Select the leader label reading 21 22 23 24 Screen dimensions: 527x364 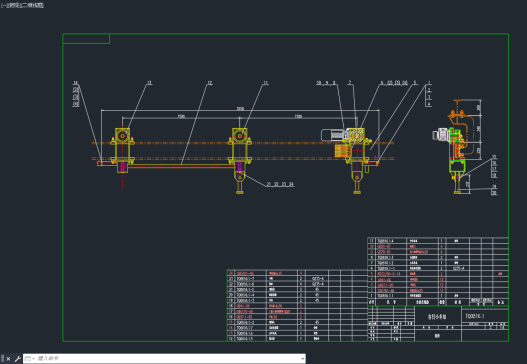[280, 184]
